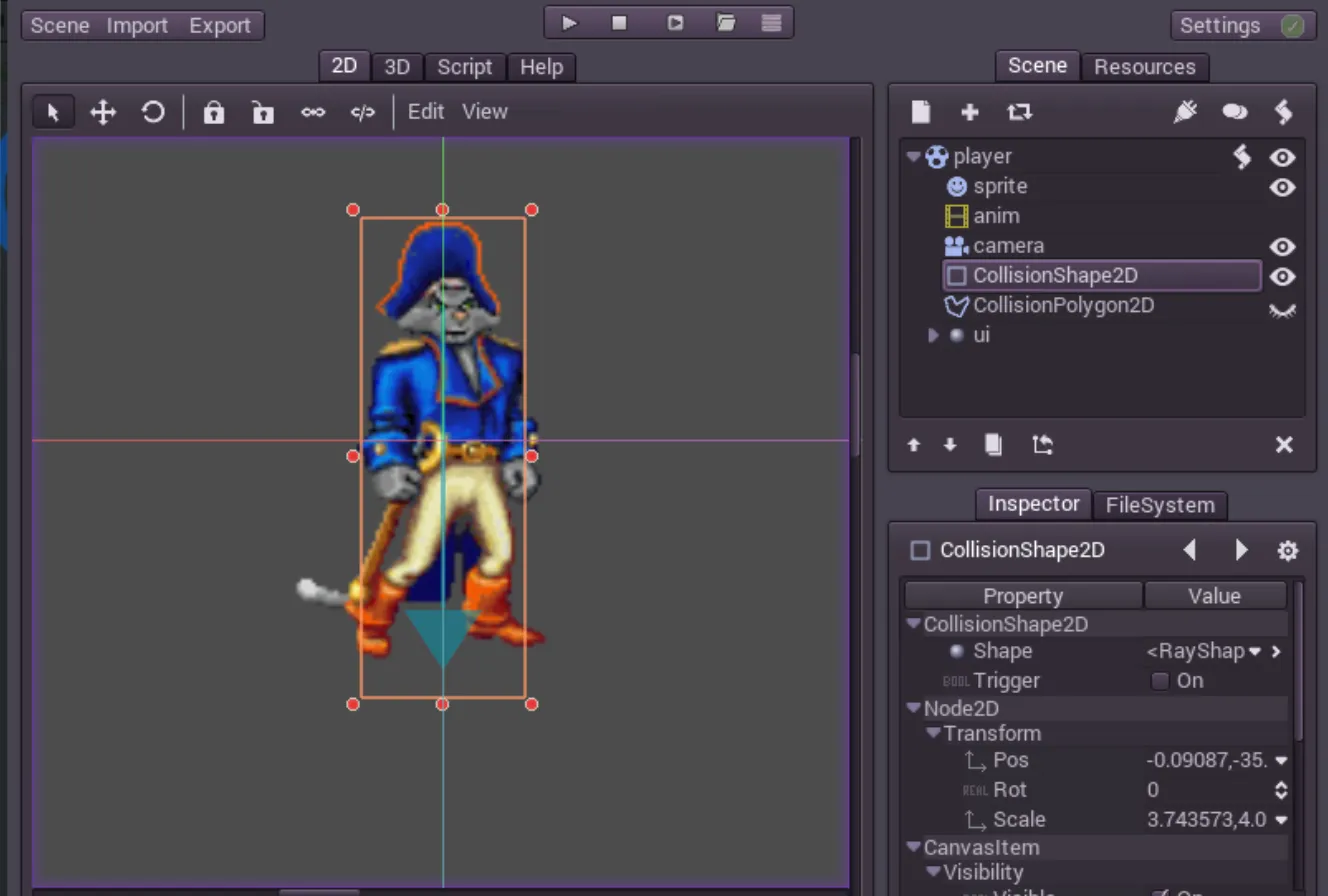Screen dimensions: 1328x896
Task: Activate the Move tool in canvas toolbar
Action: pyautogui.click(x=103, y=112)
